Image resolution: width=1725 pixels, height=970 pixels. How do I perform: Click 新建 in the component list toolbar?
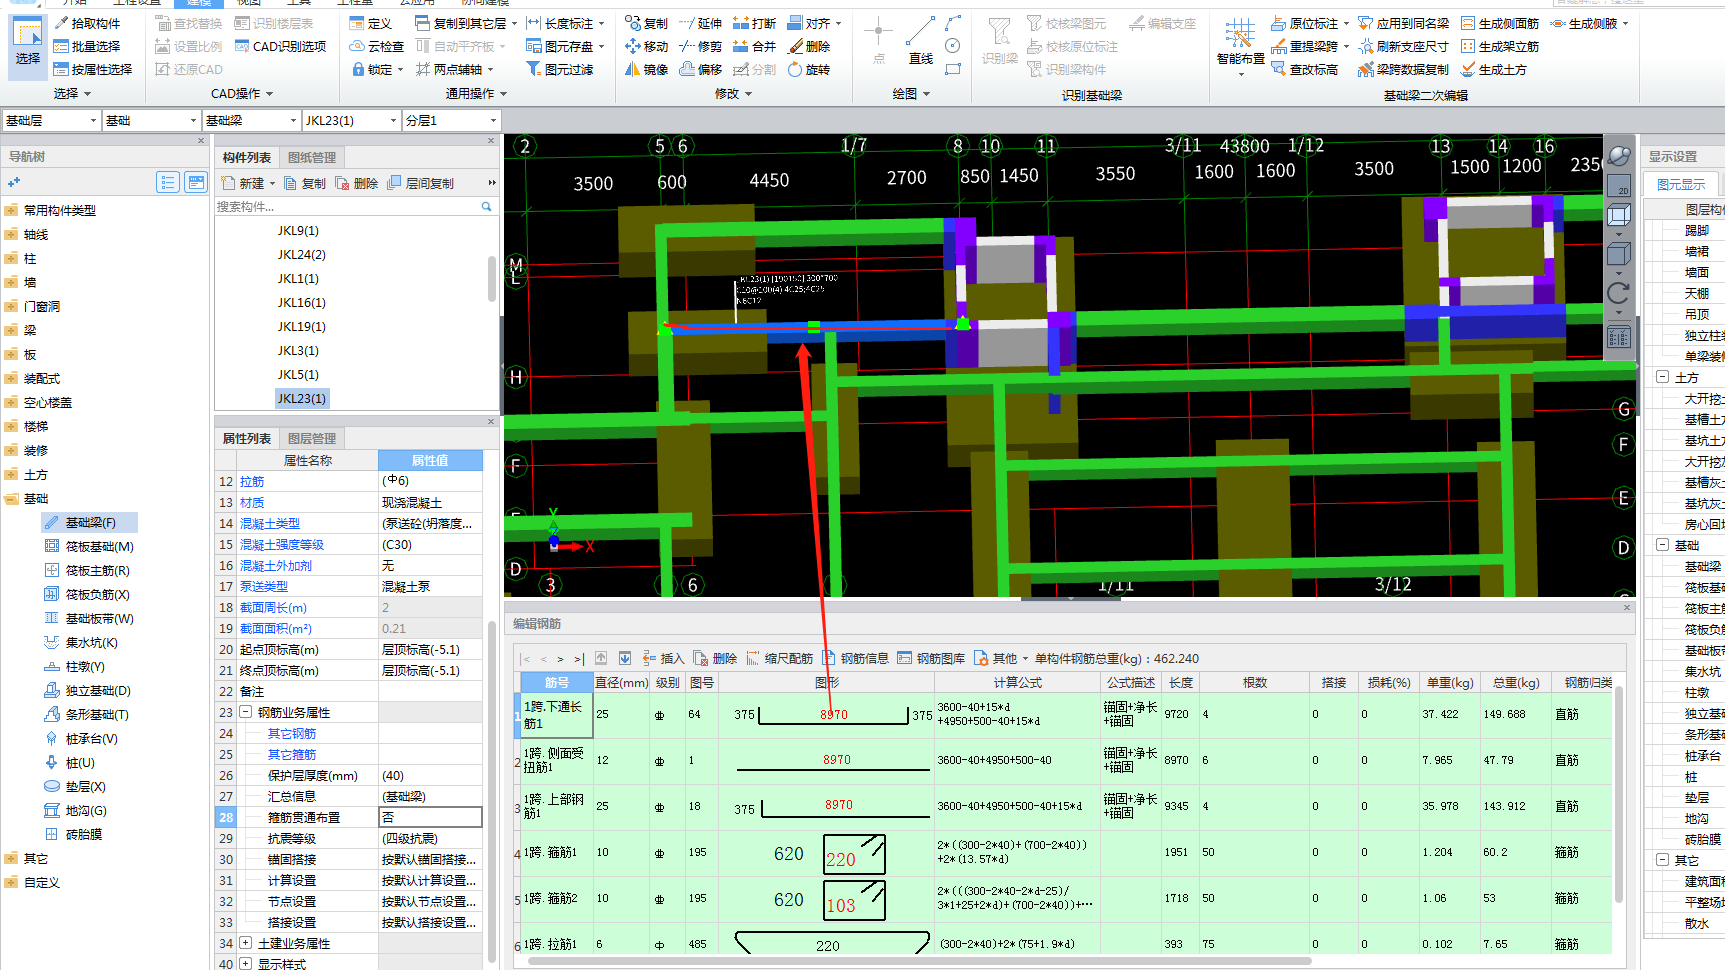(x=248, y=184)
